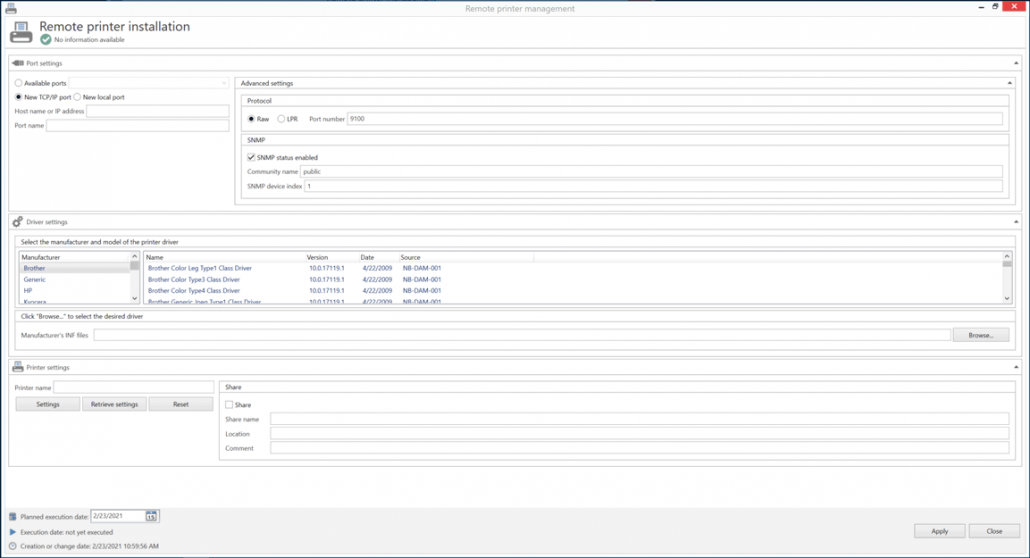Click the Port name input field
1030x558 pixels.
coord(137,126)
